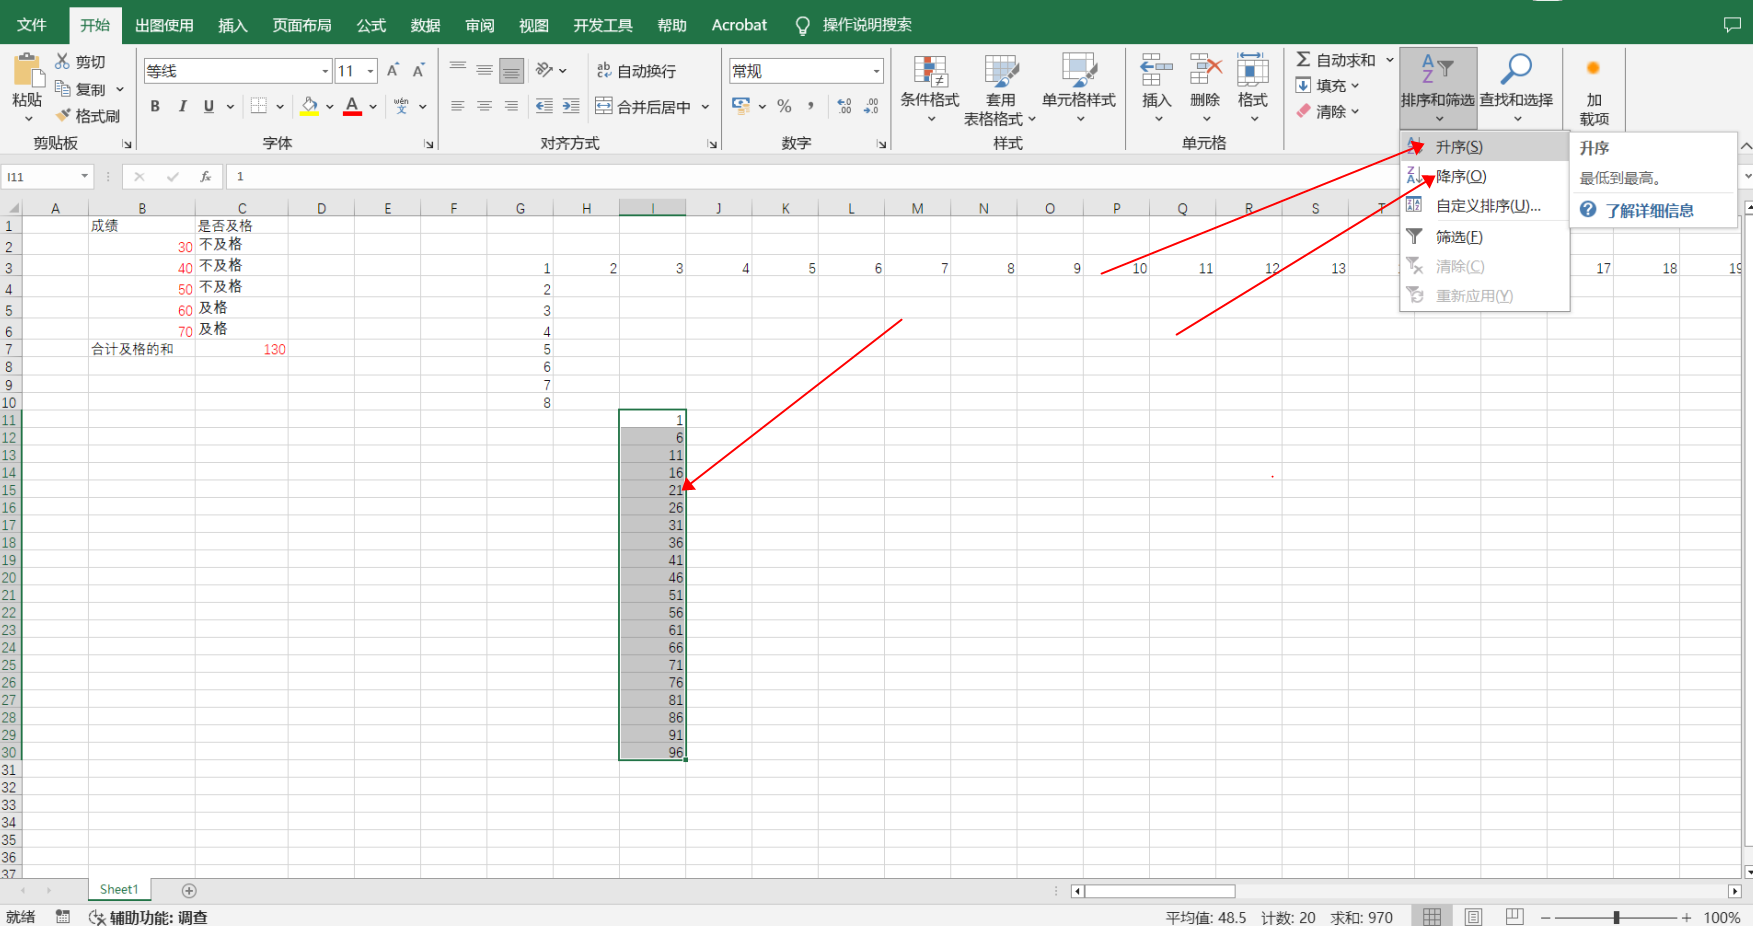Click the add new sheet plus icon
The width and height of the screenshot is (1753, 926).
point(189,890)
